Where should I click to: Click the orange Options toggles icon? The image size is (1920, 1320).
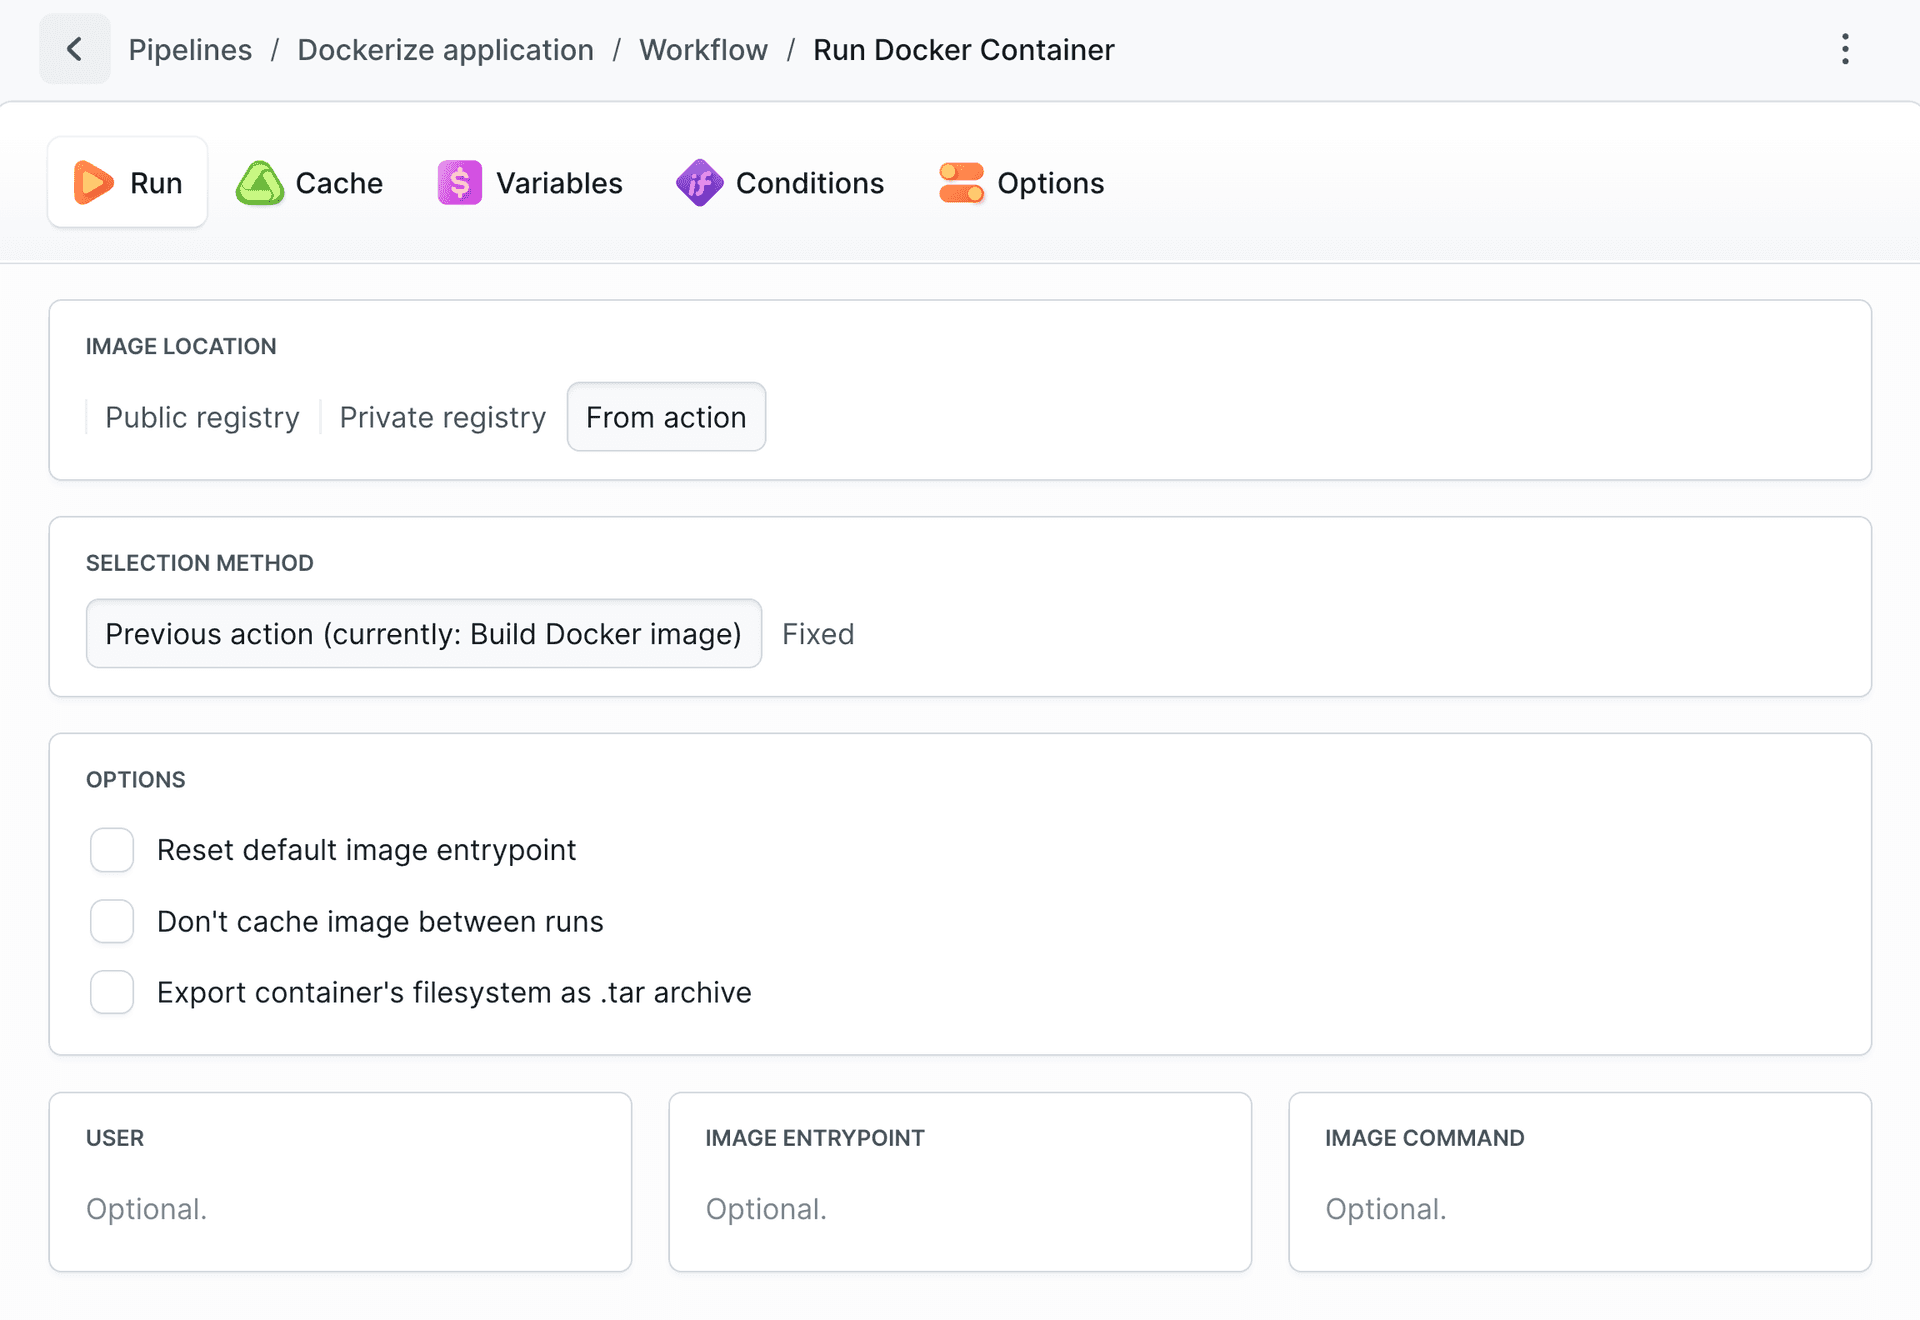point(961,183)
